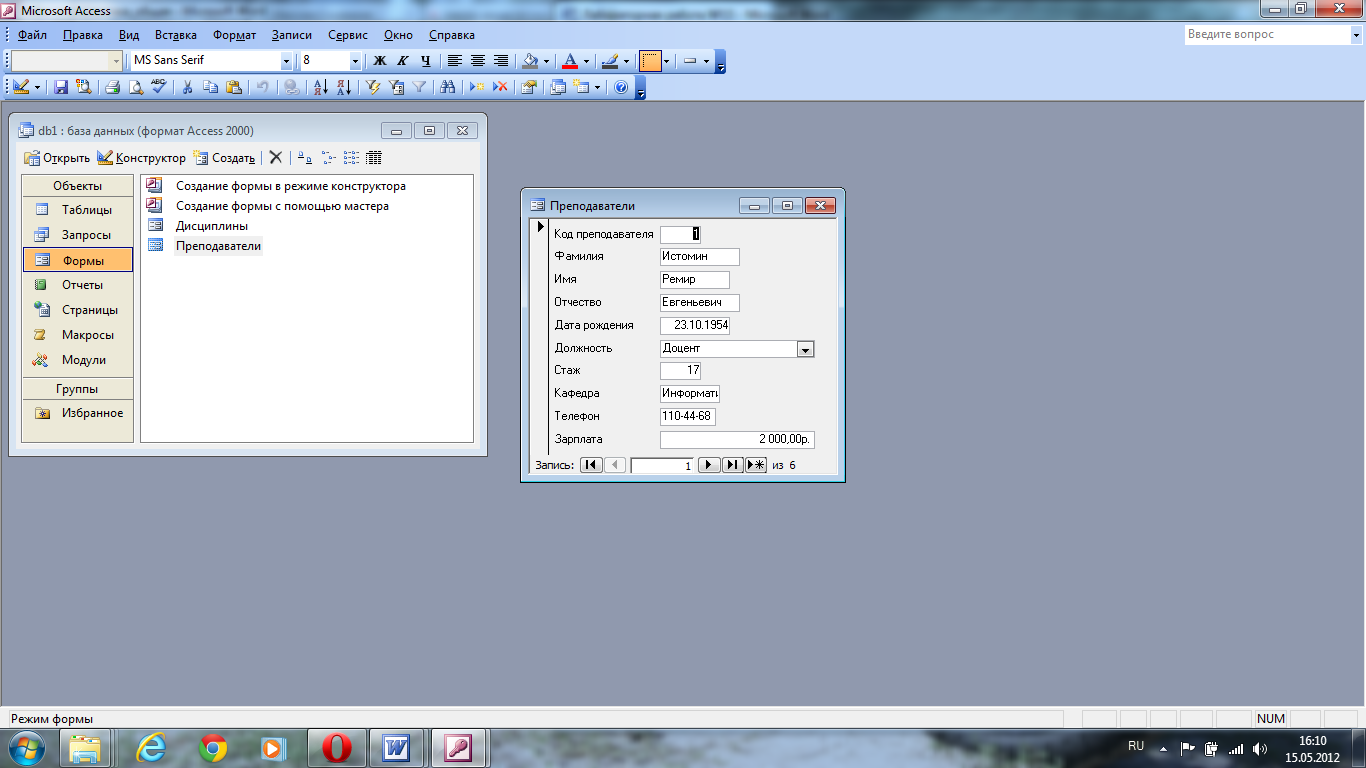Click the Undo arrow icon

tap(262, 87)
